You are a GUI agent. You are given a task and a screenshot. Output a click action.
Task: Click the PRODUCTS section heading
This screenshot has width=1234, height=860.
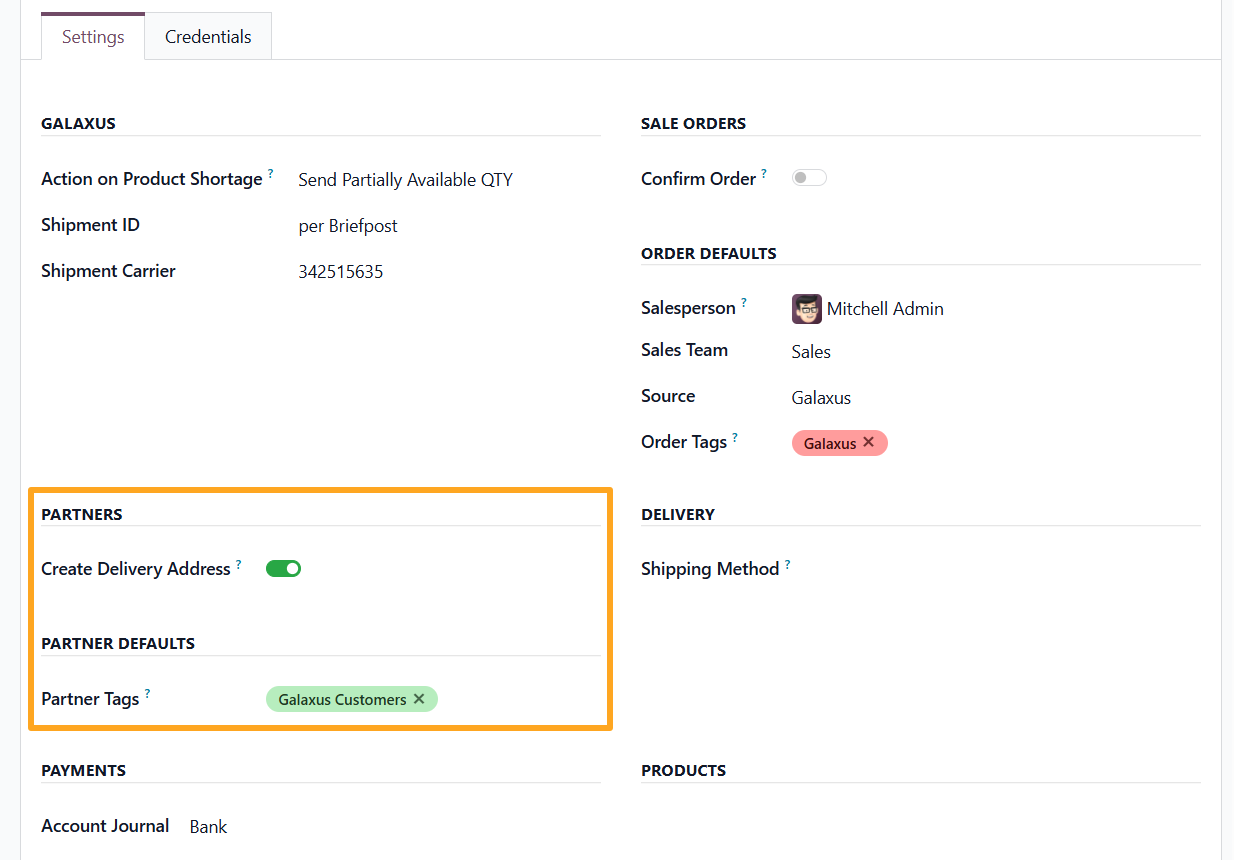[x=683, y=771]
